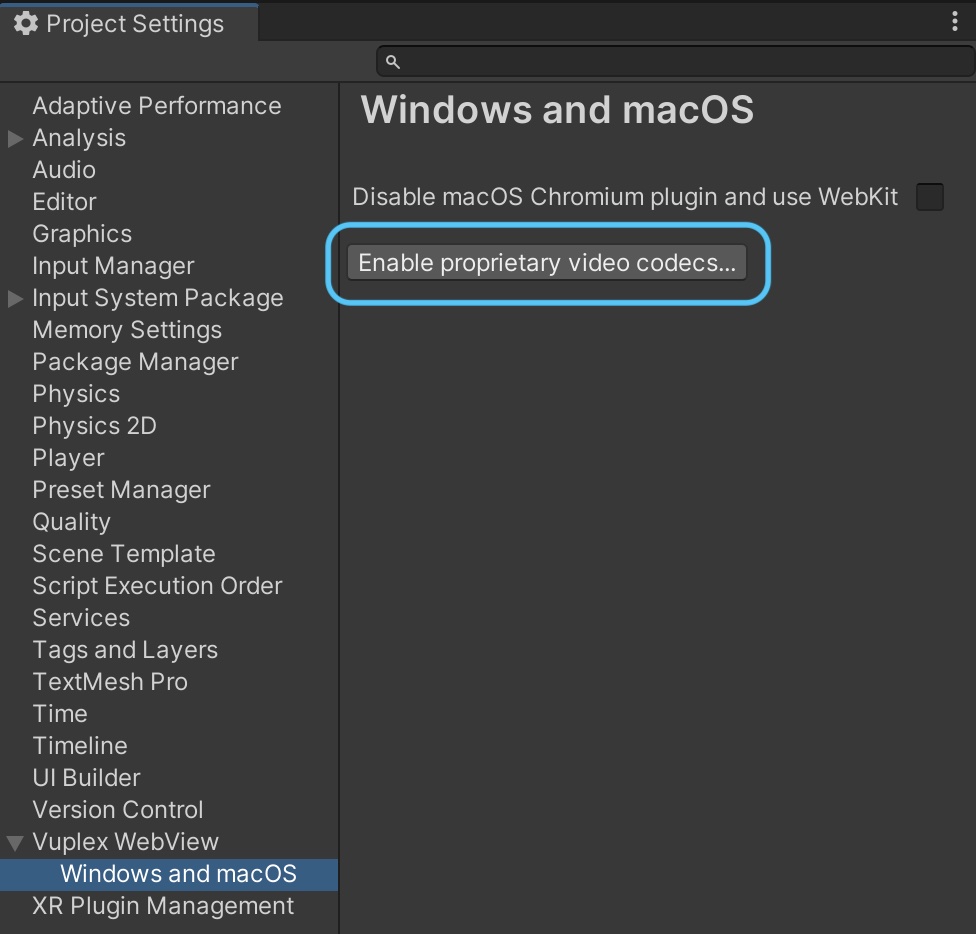The height and width of the screenshot is (934, 976).
Task: Open XR Plugin Management settings
Action: [163, 906]
